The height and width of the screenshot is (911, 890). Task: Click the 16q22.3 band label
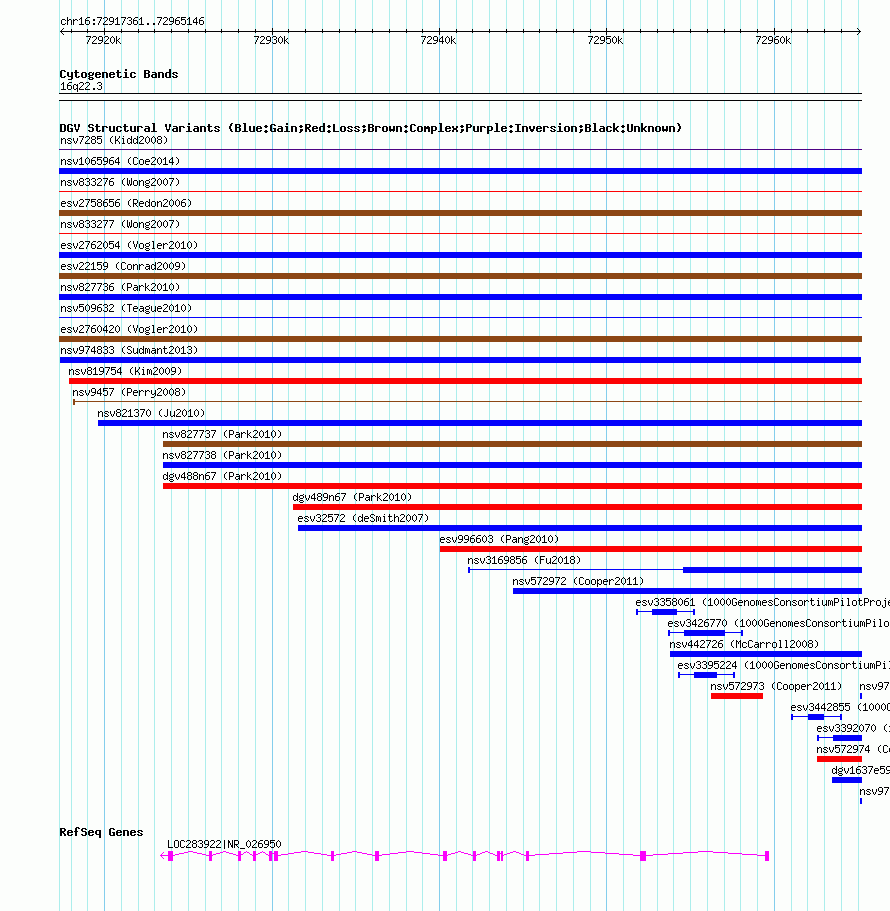[x=81, y=87]
